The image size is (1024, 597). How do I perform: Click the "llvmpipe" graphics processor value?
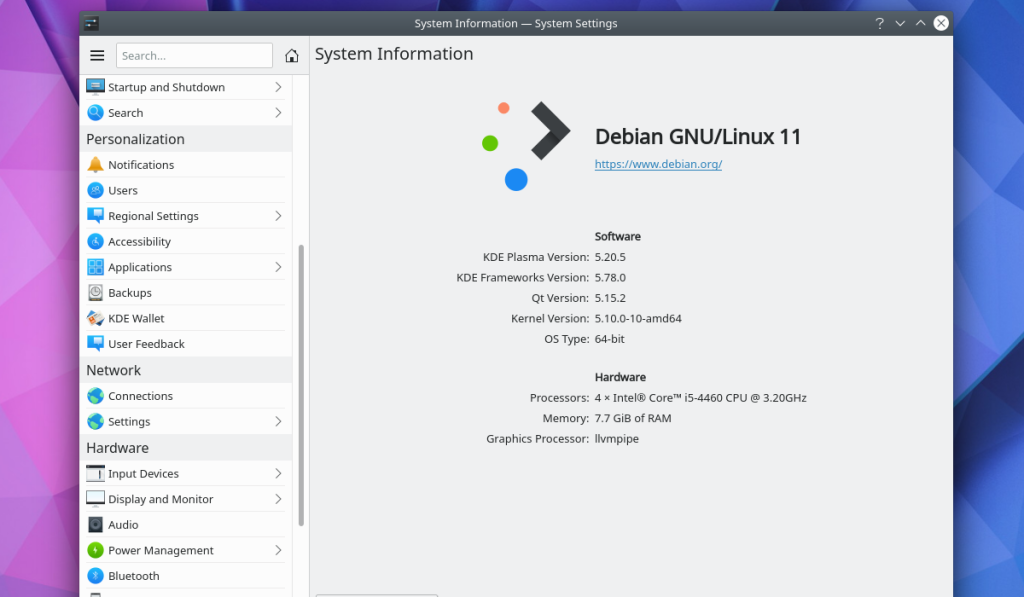[x=616, y=439]
